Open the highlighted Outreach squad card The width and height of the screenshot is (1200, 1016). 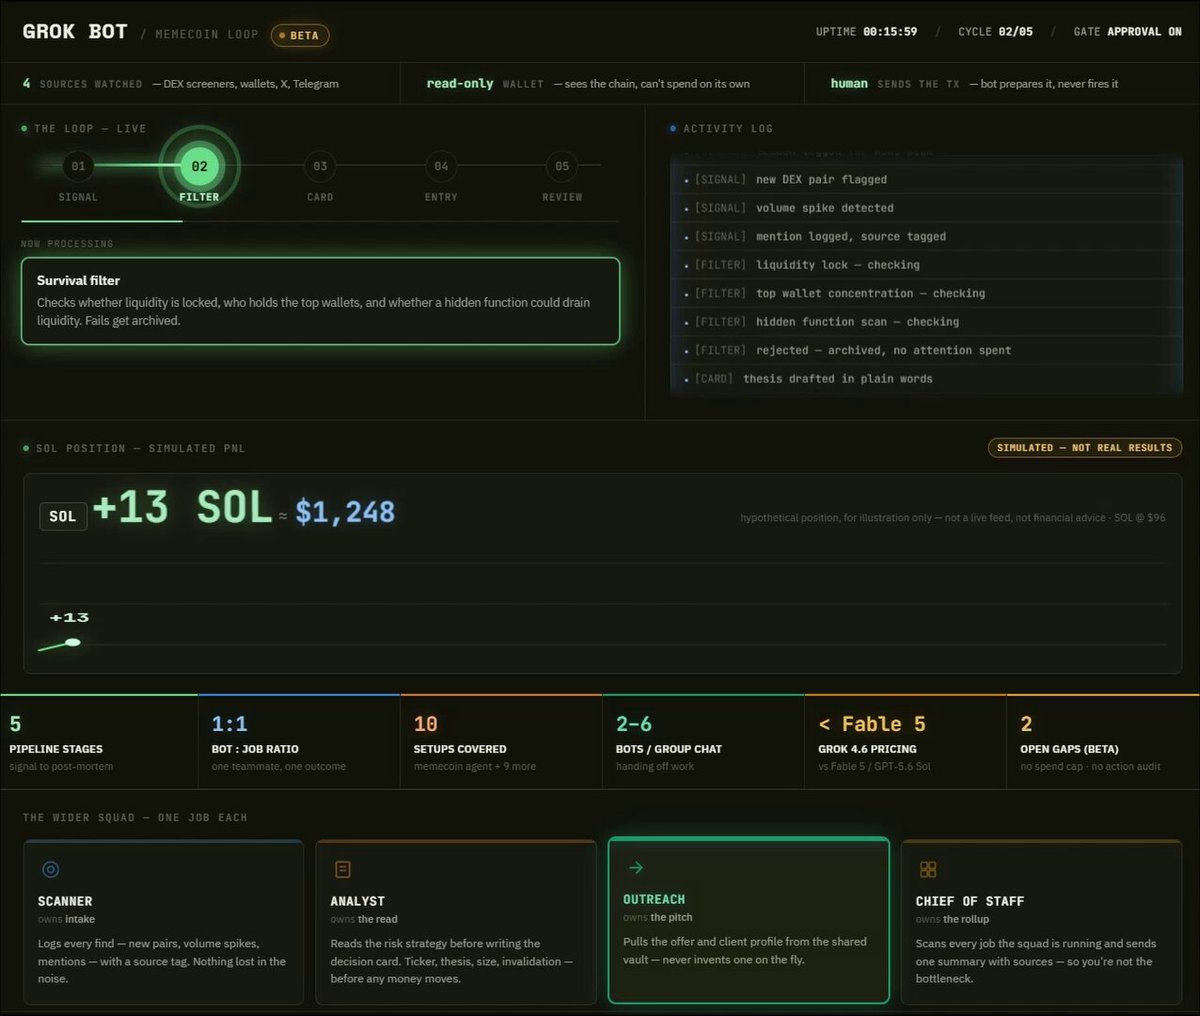coord(749,920)
